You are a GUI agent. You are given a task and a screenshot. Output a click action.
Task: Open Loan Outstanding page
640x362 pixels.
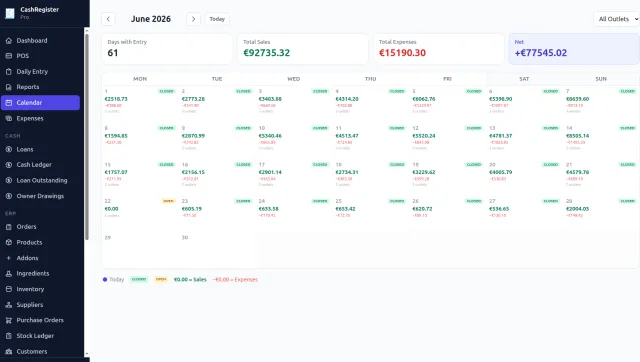[x=40, y=180]
